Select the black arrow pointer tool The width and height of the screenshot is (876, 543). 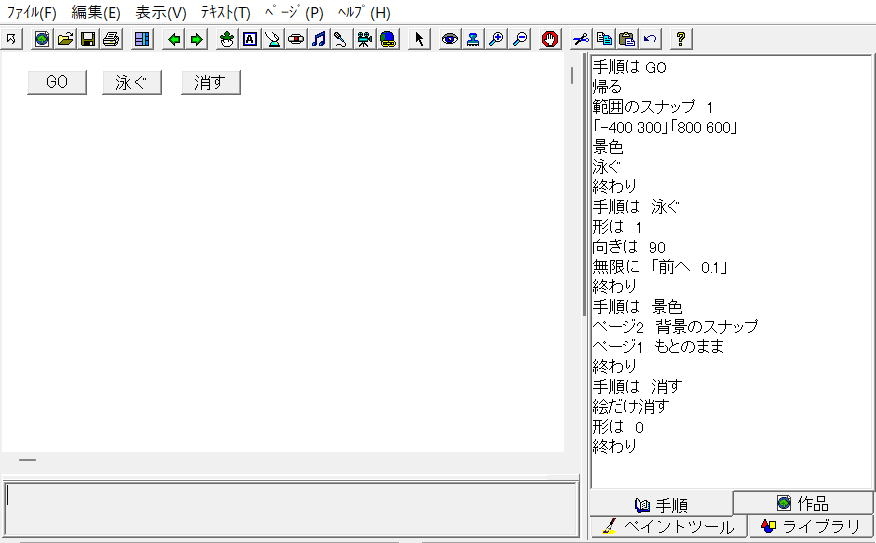pyautogui.click(x=419, y=39)
